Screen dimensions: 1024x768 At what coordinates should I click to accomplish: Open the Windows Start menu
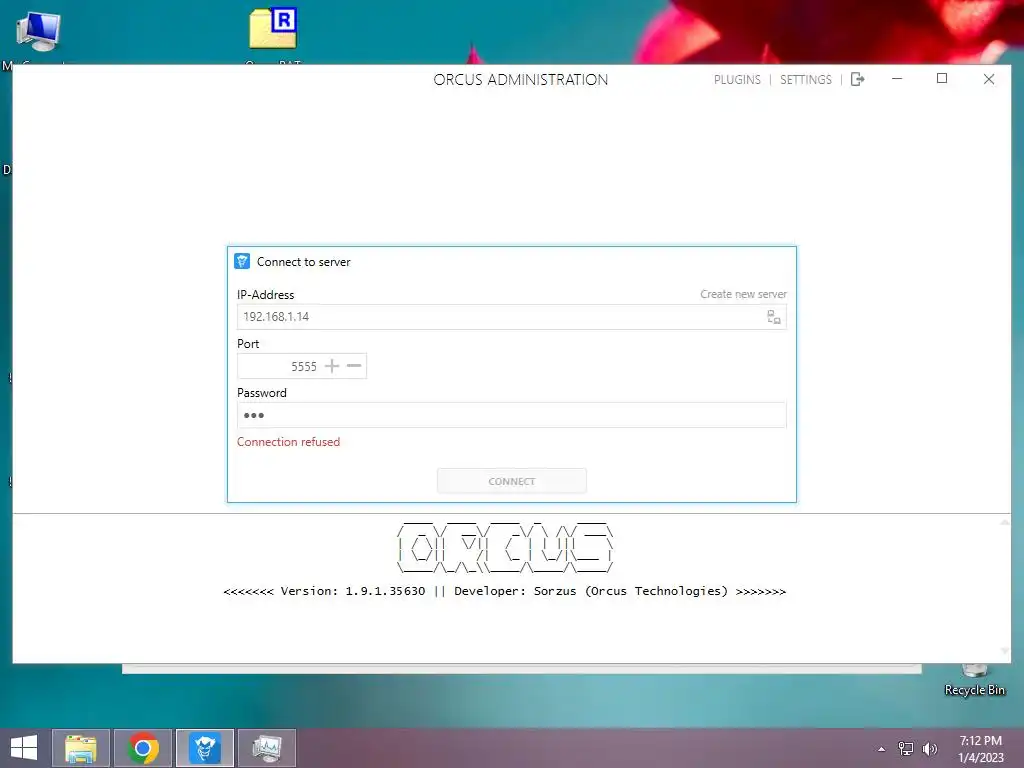pyautogui.click(x=24, y=748)
